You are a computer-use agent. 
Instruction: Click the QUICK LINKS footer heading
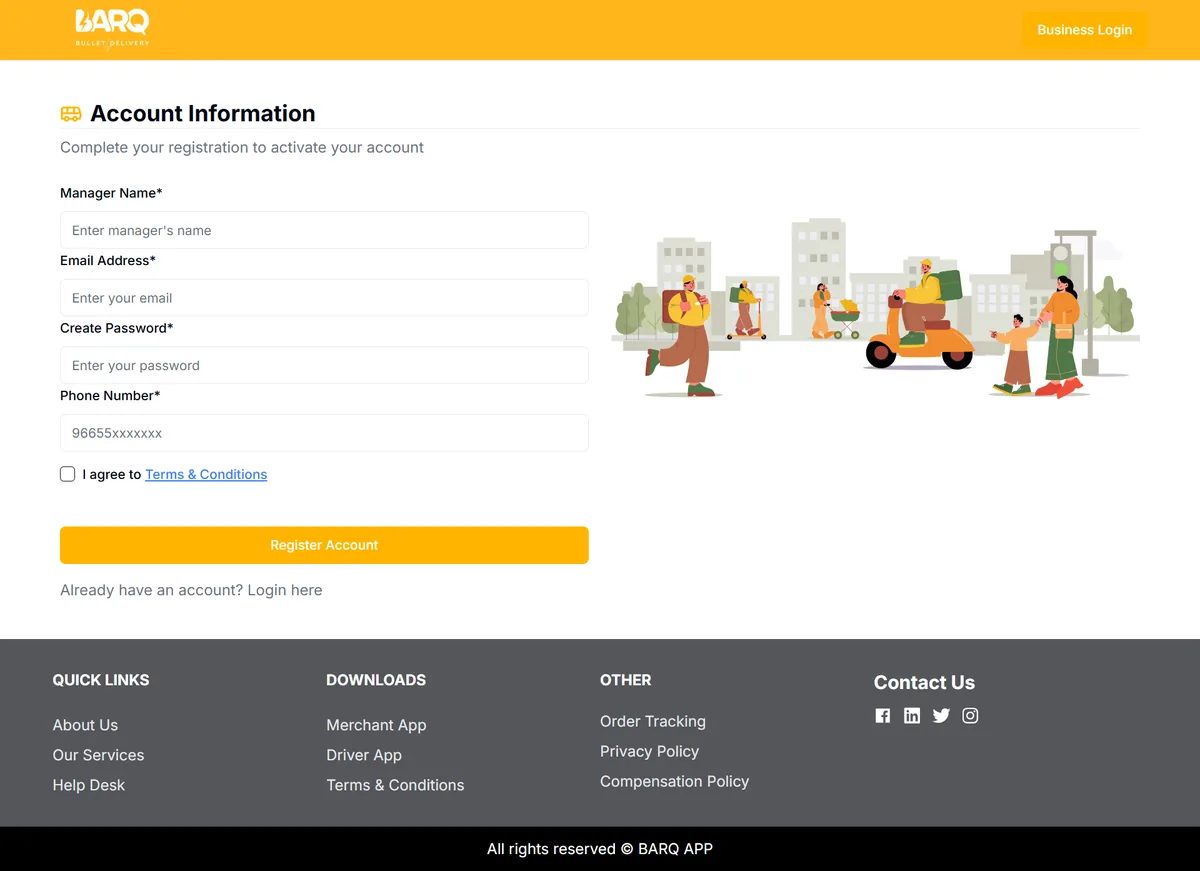(x=101, y=680)
